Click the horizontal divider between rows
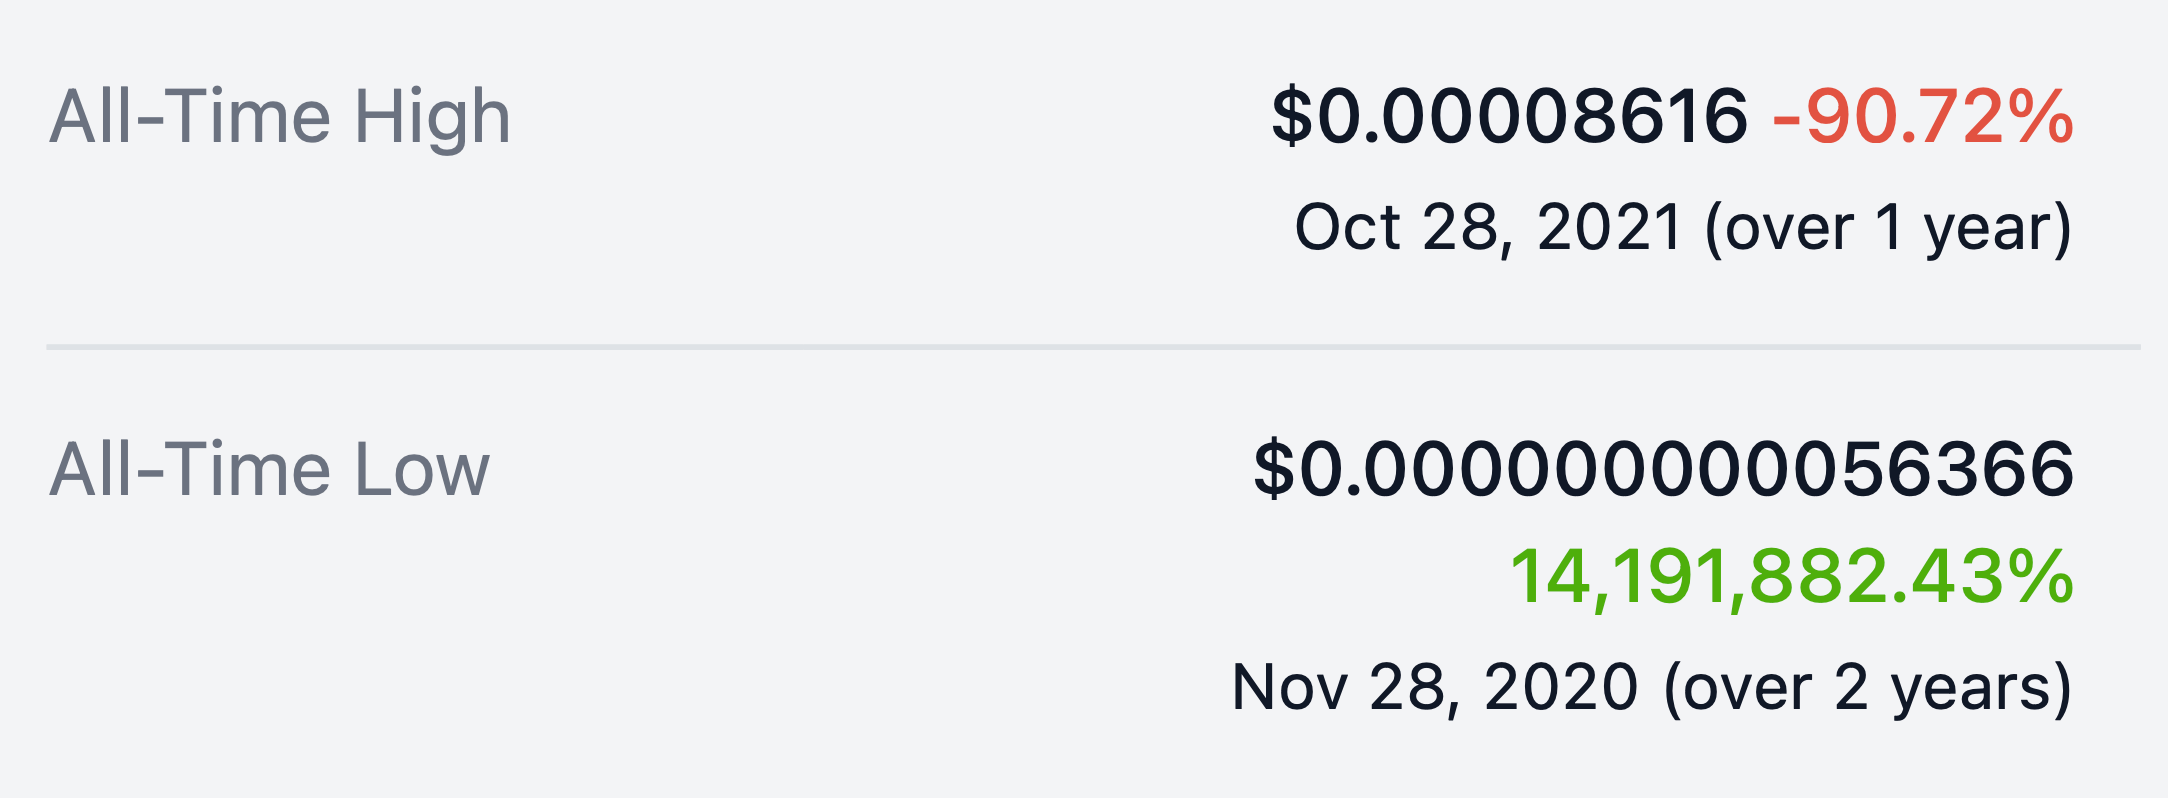The width and height of the screenshot is (2168, 798). tap(1092, 347)
